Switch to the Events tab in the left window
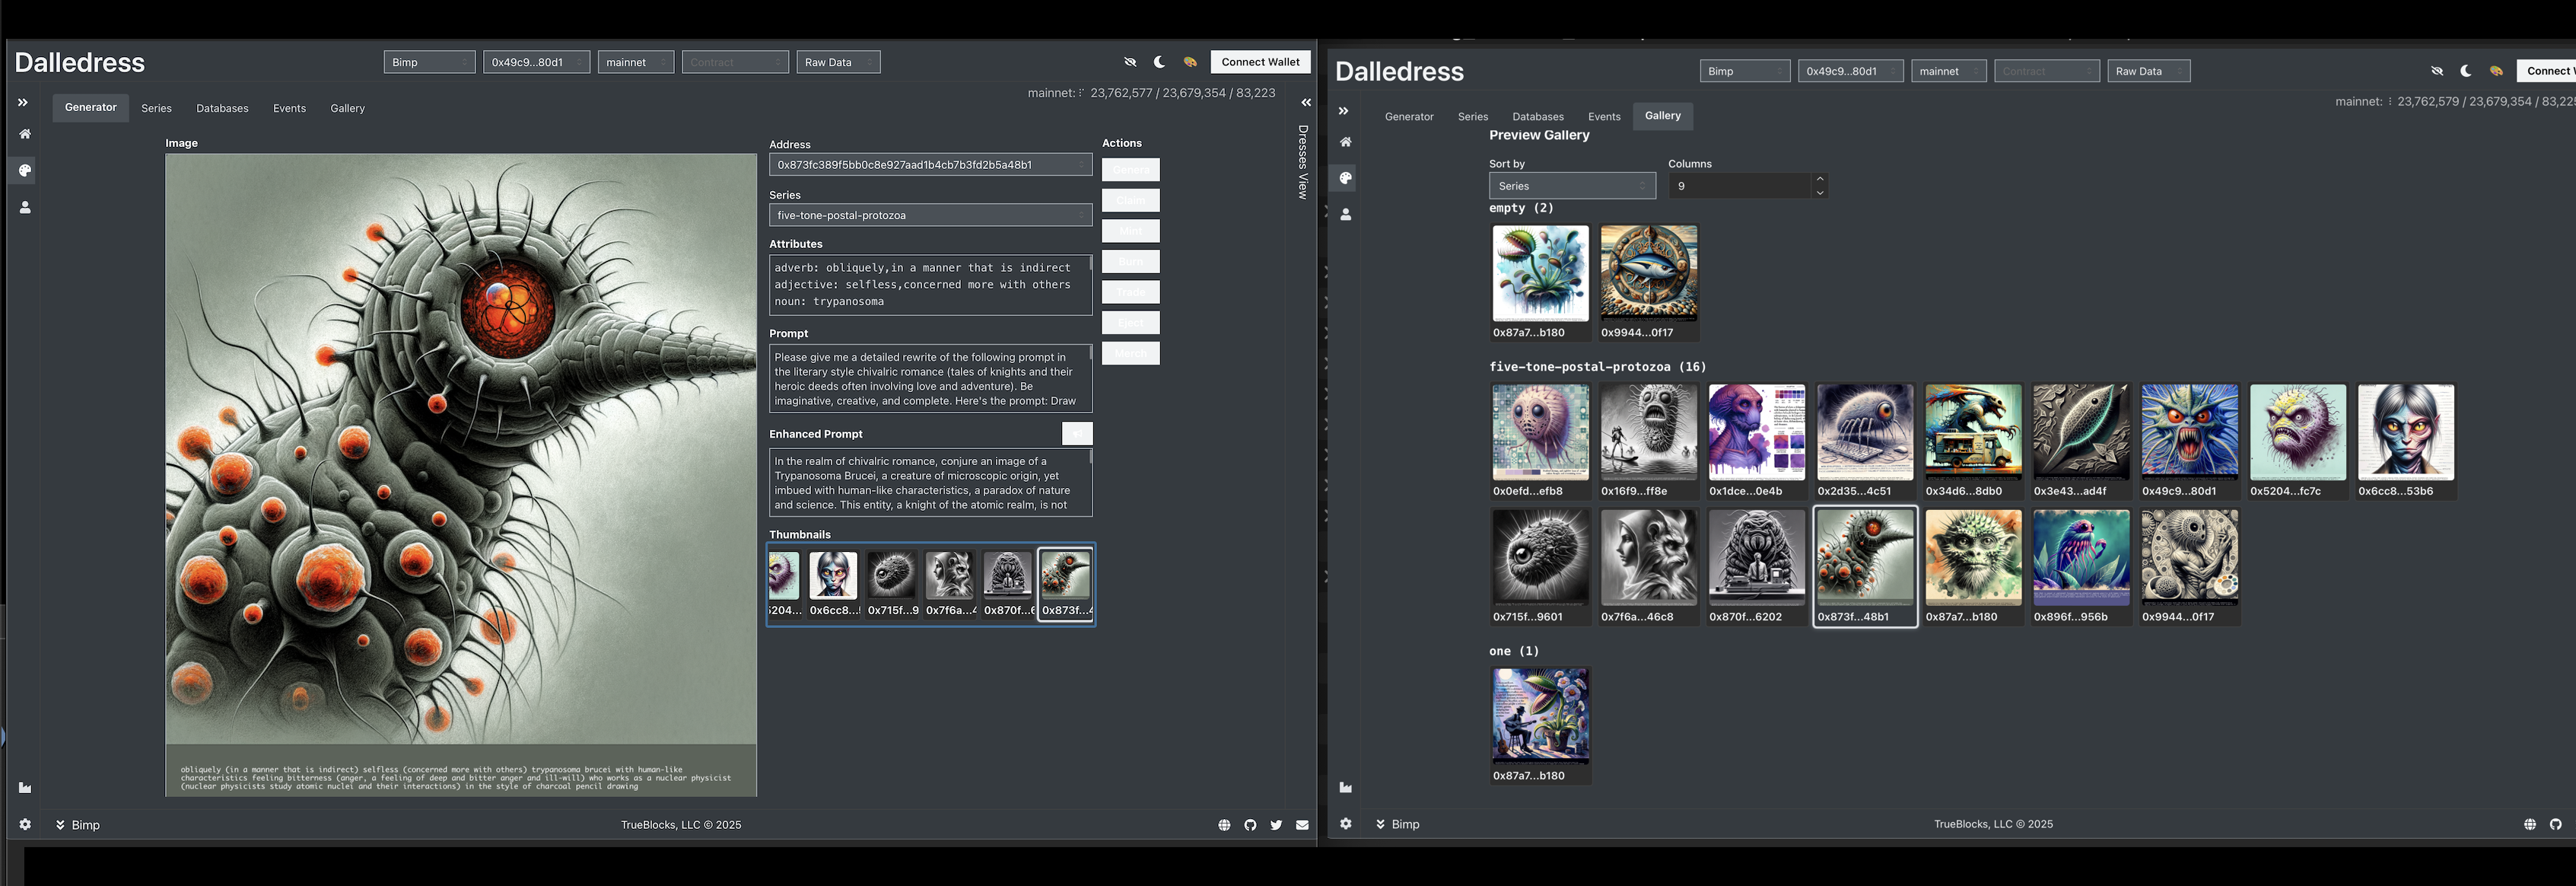This screenshot has height=886, width=2576. [x=289, y=108]
